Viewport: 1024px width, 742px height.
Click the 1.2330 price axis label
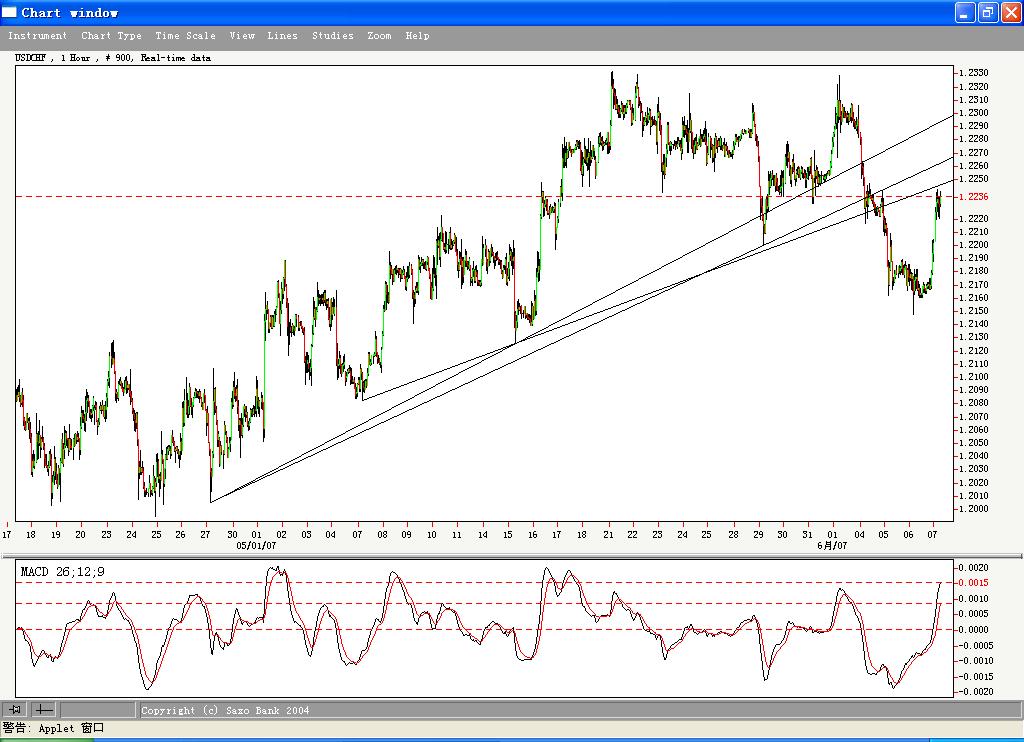(x=974, y=73)
